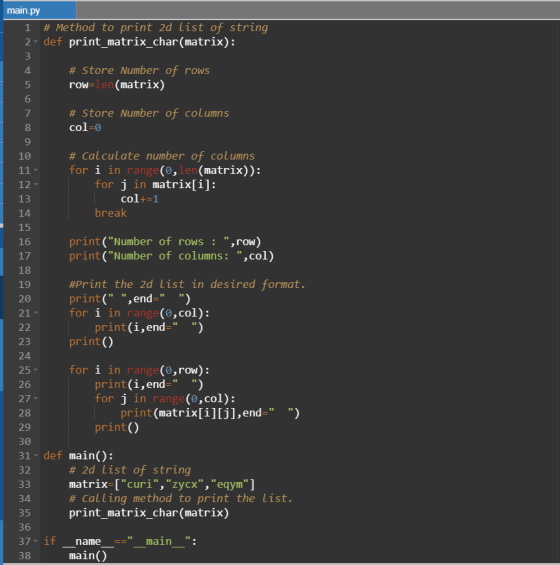Click line number 15 in the gutter
Screen dimensions: 560x565
(x=25, y=227)
